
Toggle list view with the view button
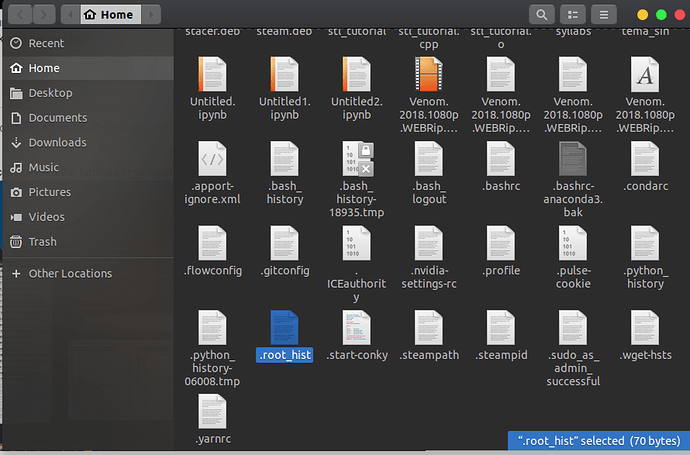(572, 15)
